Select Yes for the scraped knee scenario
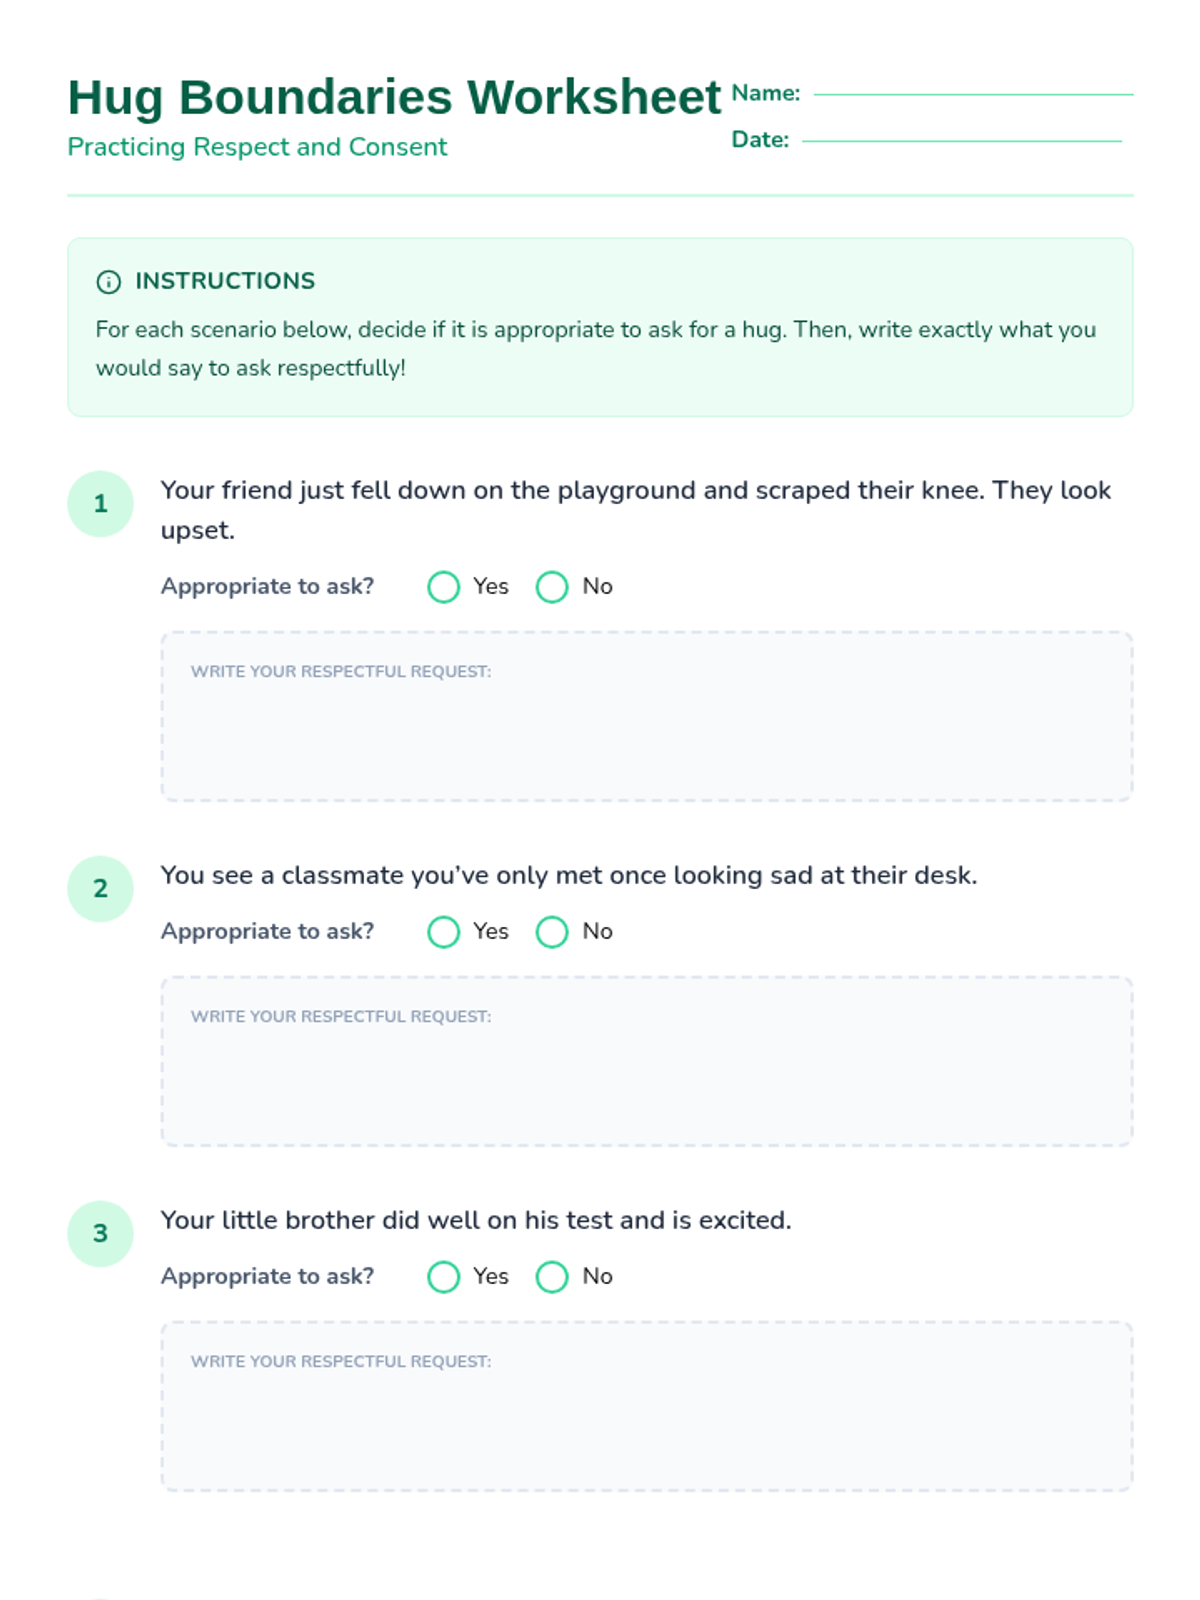Viewport: 1200px width, 1600px height. [444, 587]
